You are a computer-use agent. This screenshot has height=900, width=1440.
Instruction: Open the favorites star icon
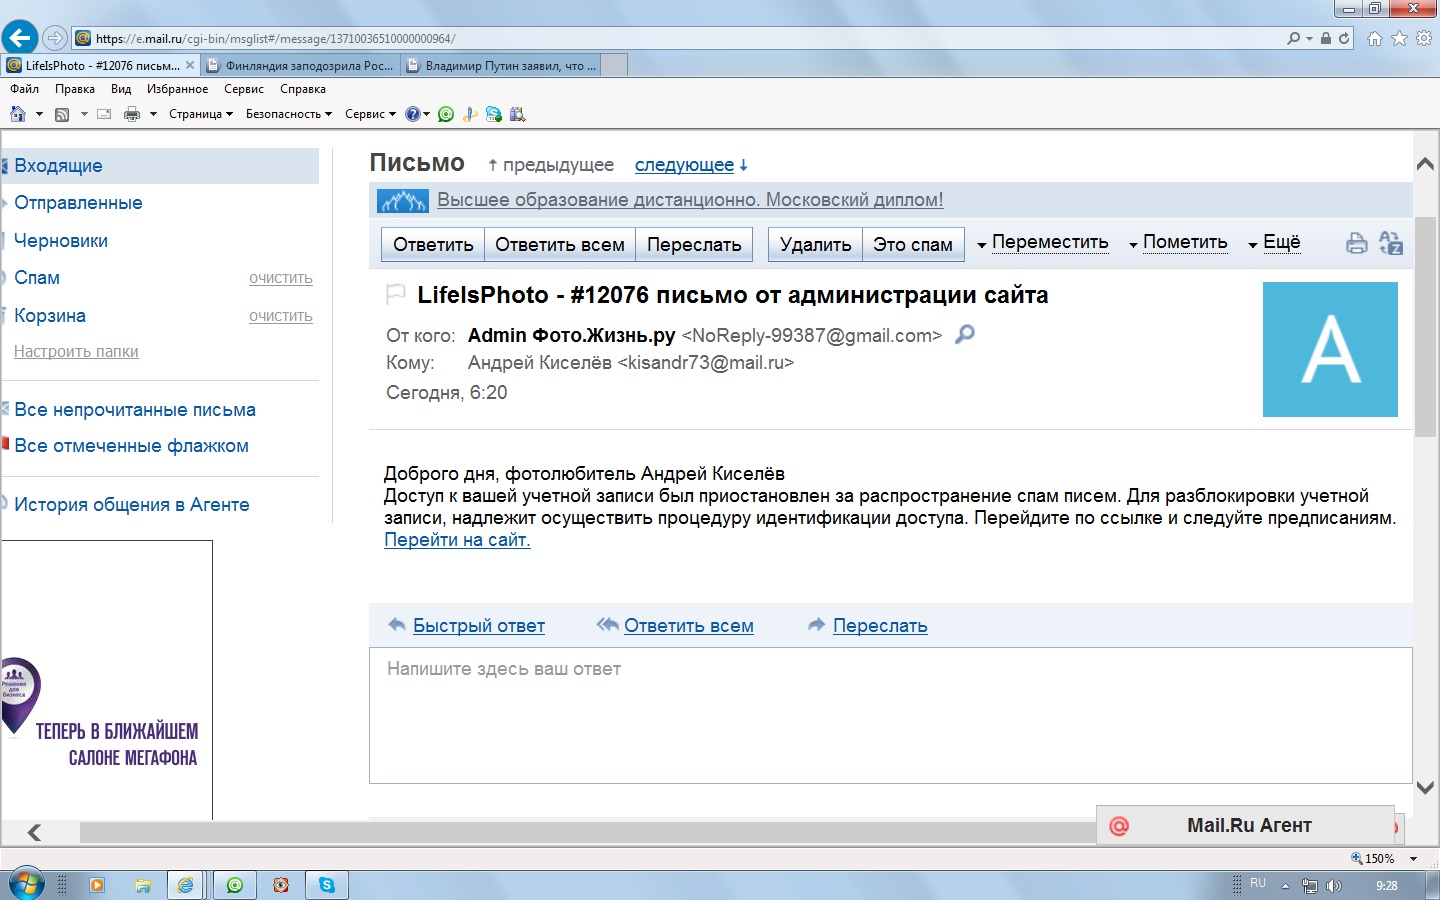1399,38
